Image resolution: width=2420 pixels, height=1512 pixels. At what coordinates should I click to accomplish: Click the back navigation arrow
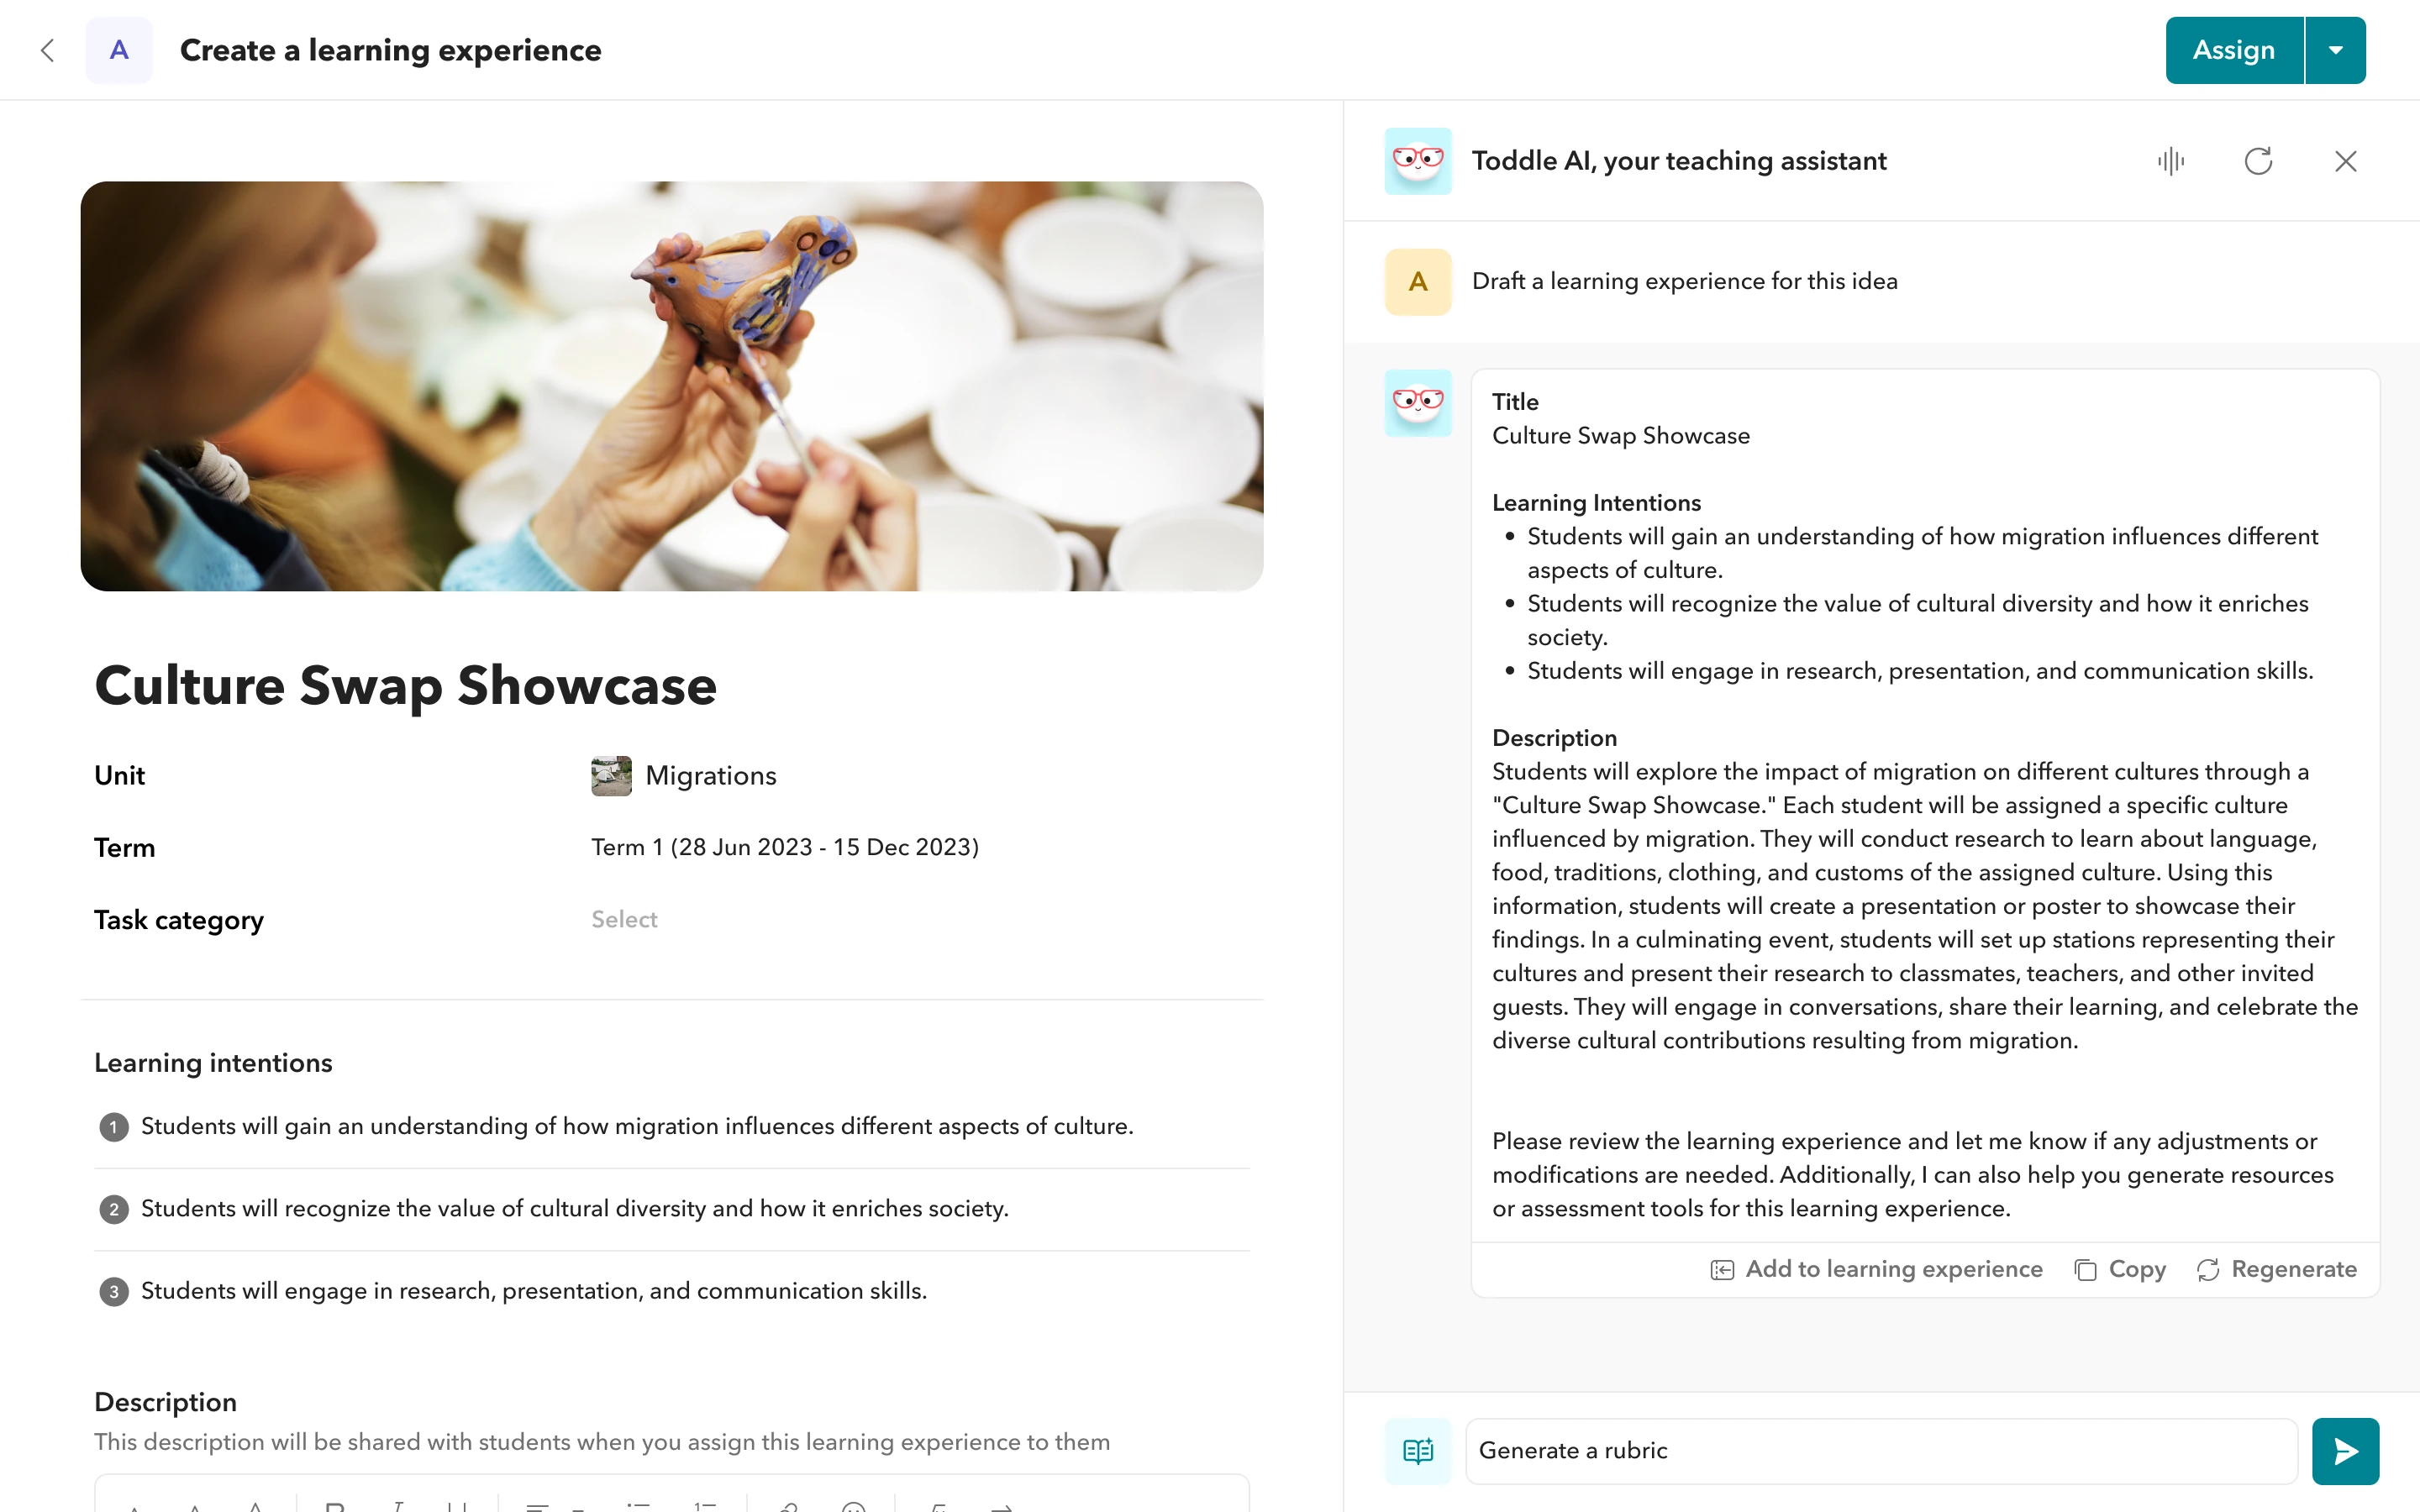tap(49, 49)
